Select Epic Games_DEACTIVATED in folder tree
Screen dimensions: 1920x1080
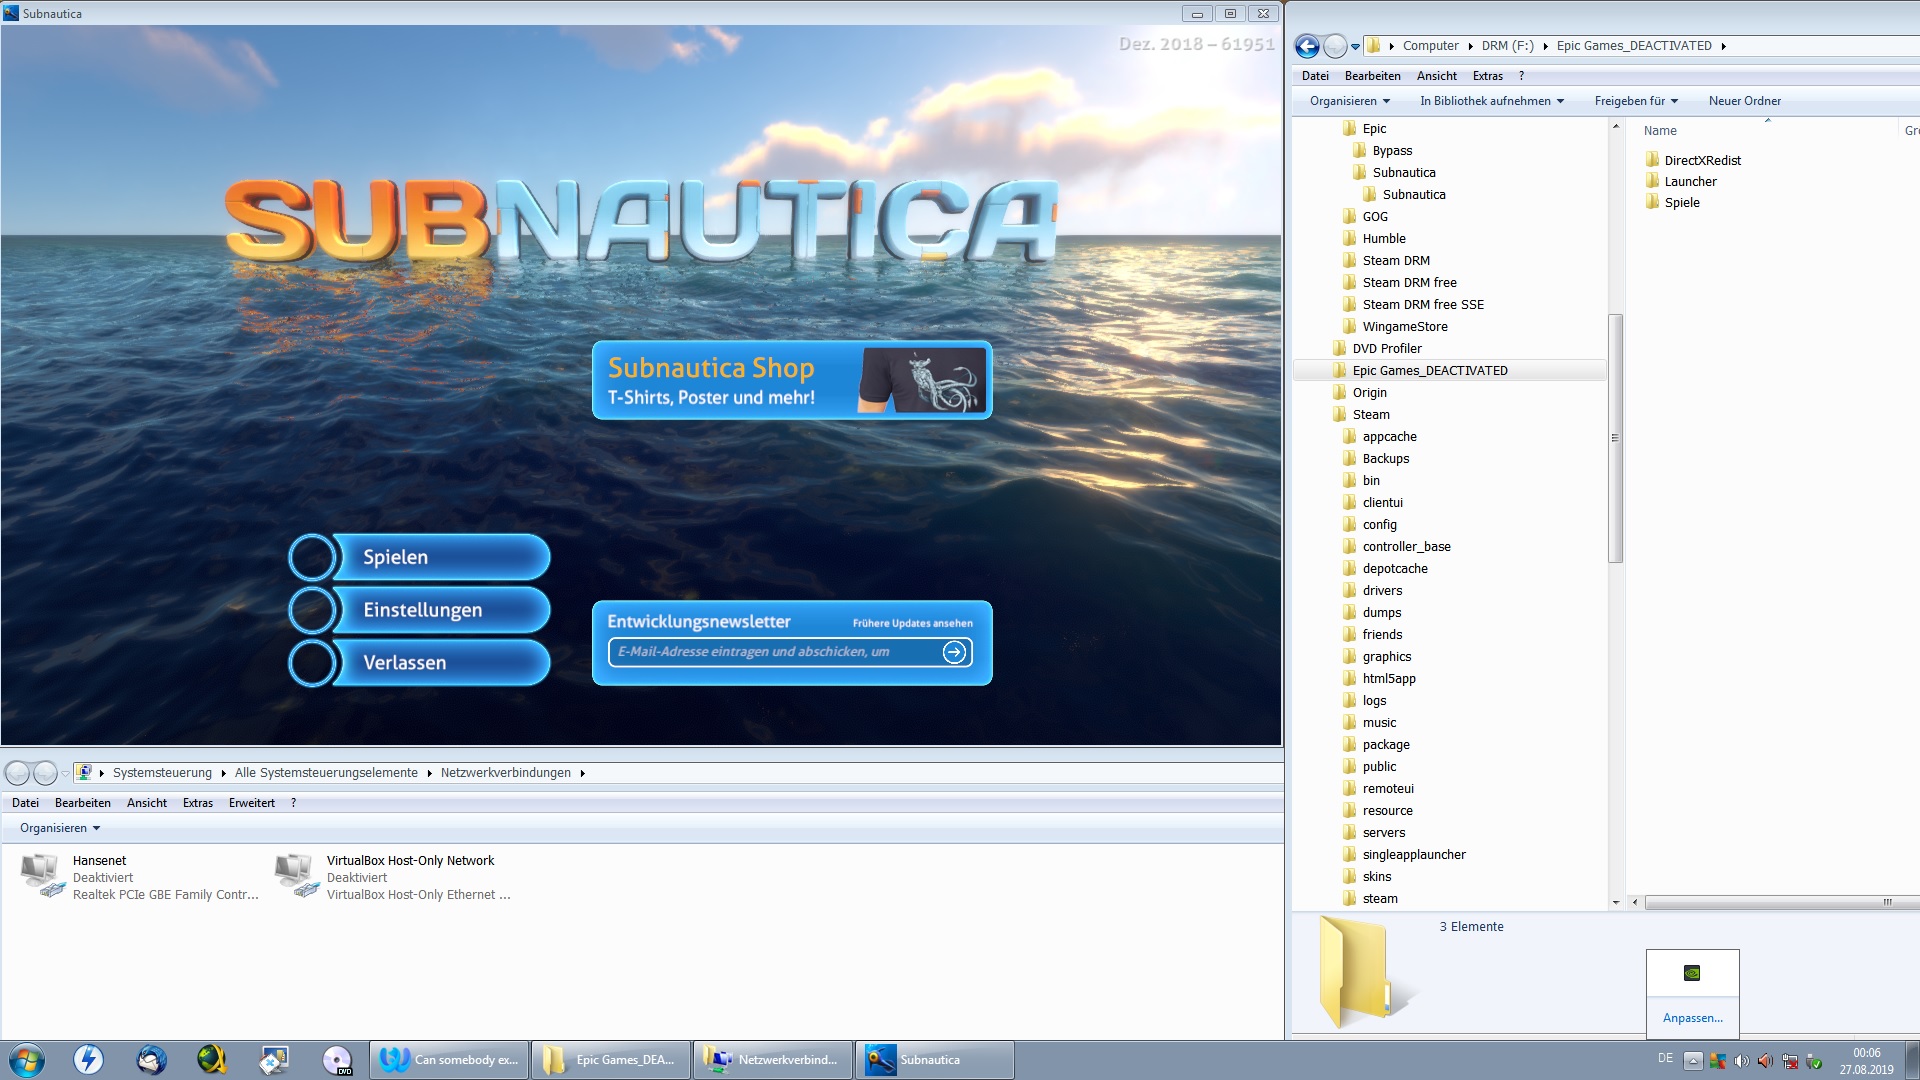[x=1450, y=371]
